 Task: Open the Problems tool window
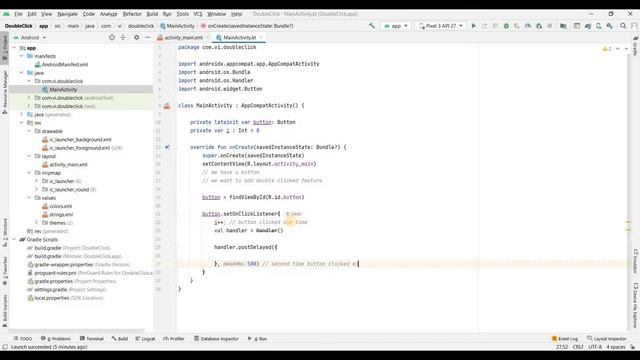56,339
